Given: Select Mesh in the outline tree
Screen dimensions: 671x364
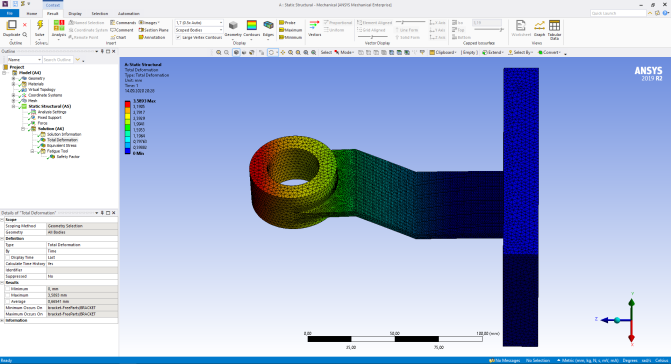Looking at the screenshot, I should [33, 101].
